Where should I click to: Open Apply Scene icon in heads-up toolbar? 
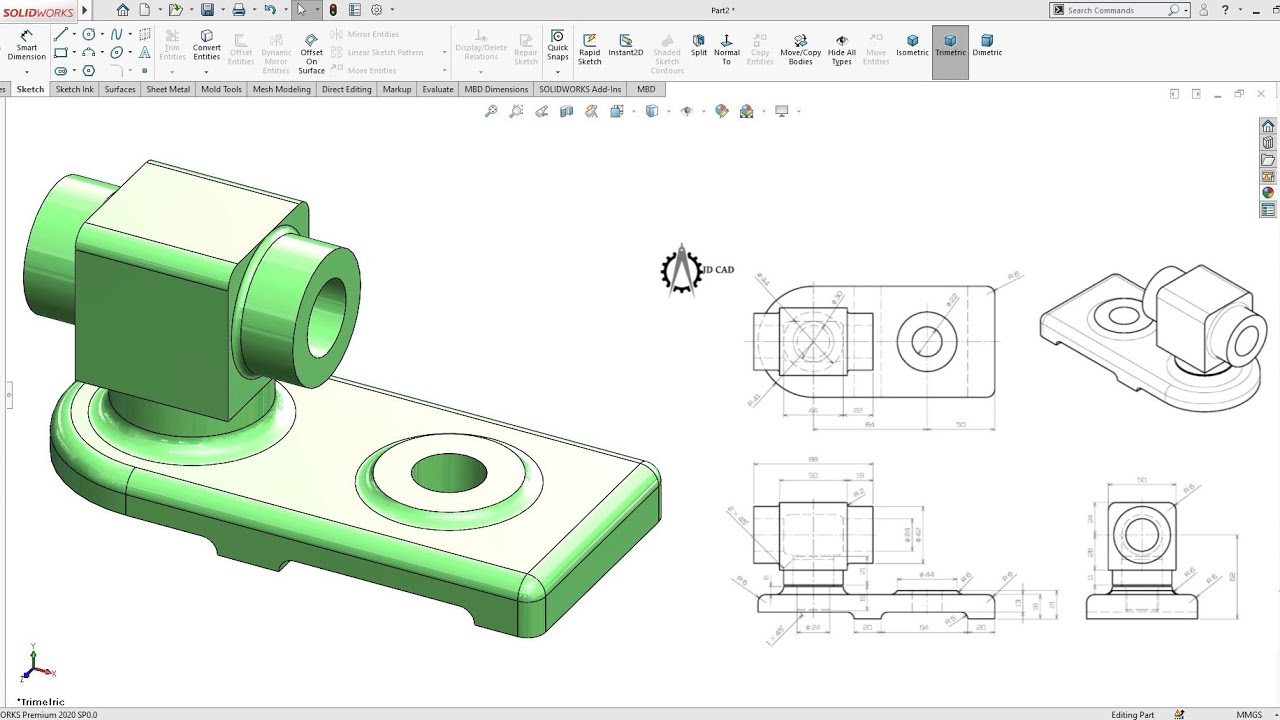coord(746,111)
